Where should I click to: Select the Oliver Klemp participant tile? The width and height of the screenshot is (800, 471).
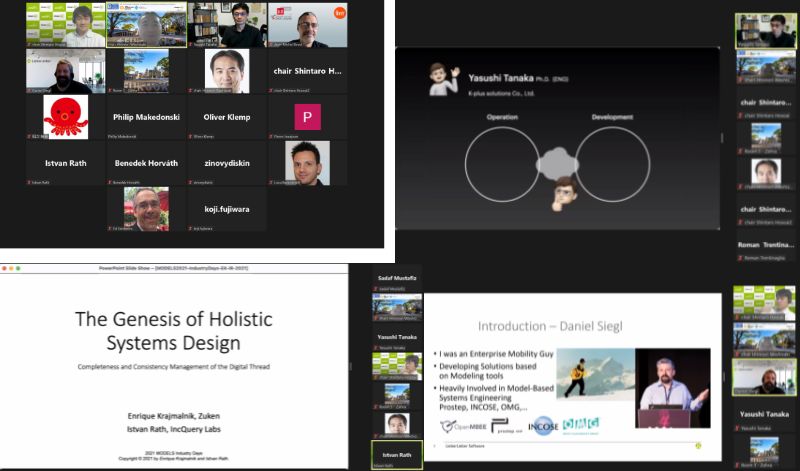[227, 117]
